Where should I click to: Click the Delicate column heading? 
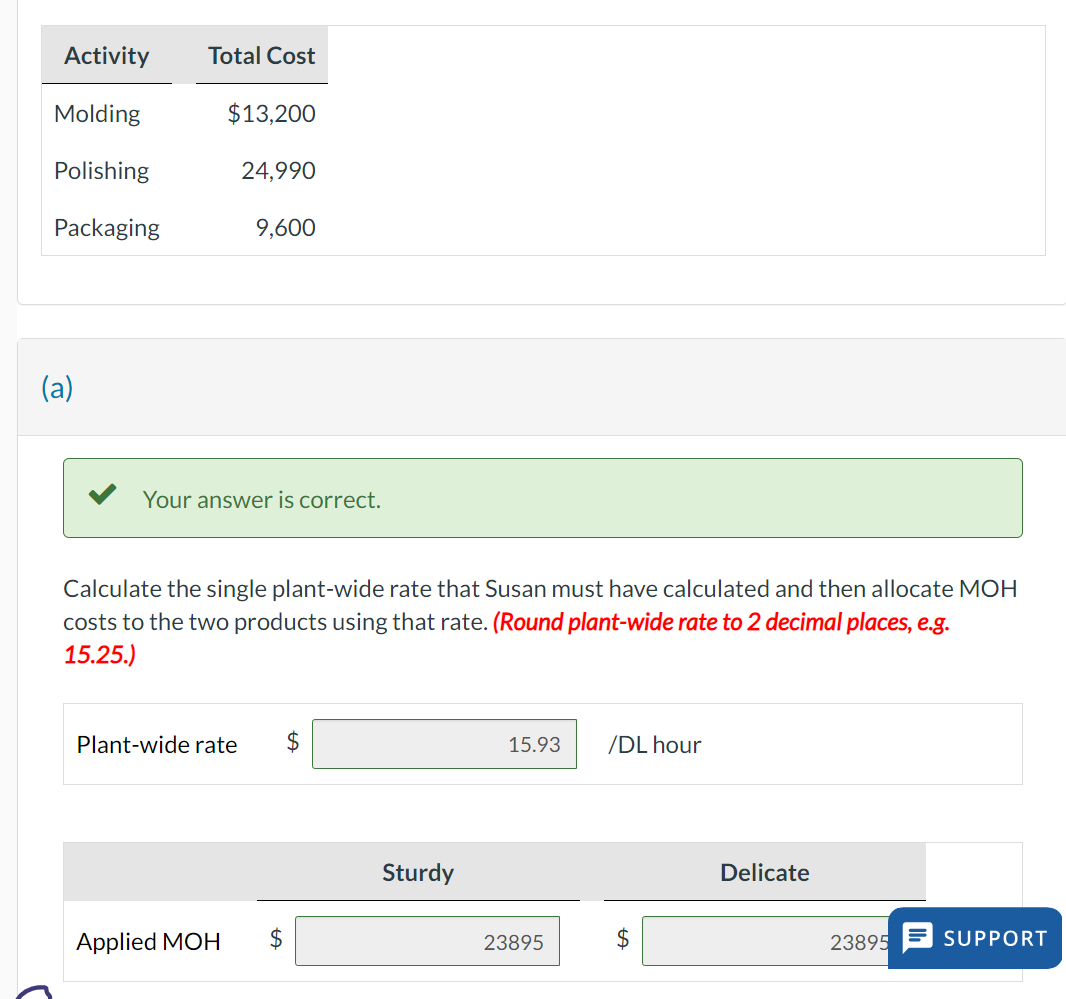[x=764, y=873]
